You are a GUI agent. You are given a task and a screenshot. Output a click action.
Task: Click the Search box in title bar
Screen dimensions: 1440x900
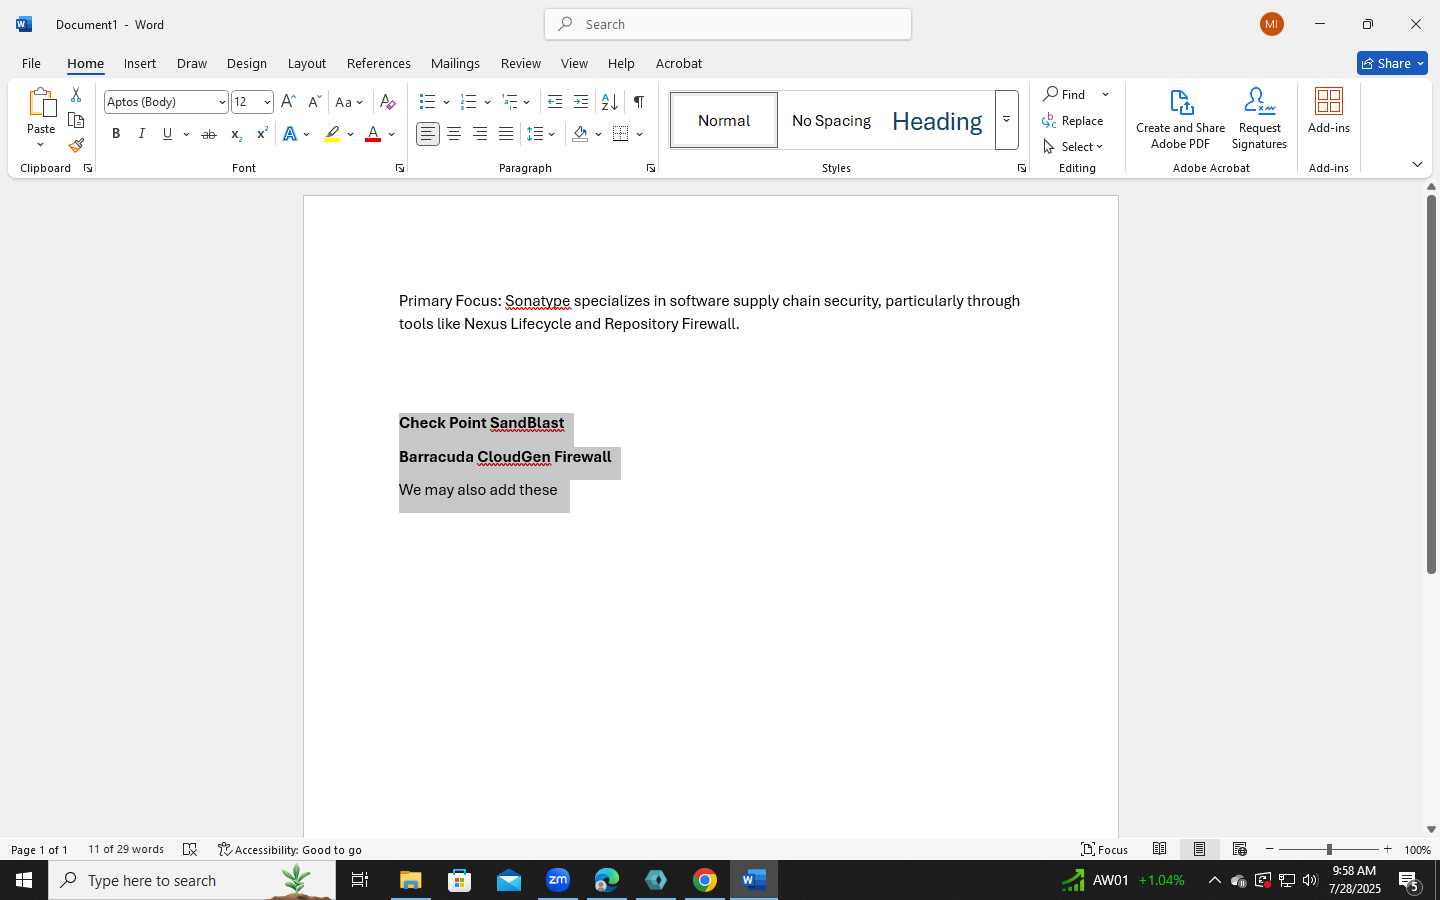(x=728, y=24)
